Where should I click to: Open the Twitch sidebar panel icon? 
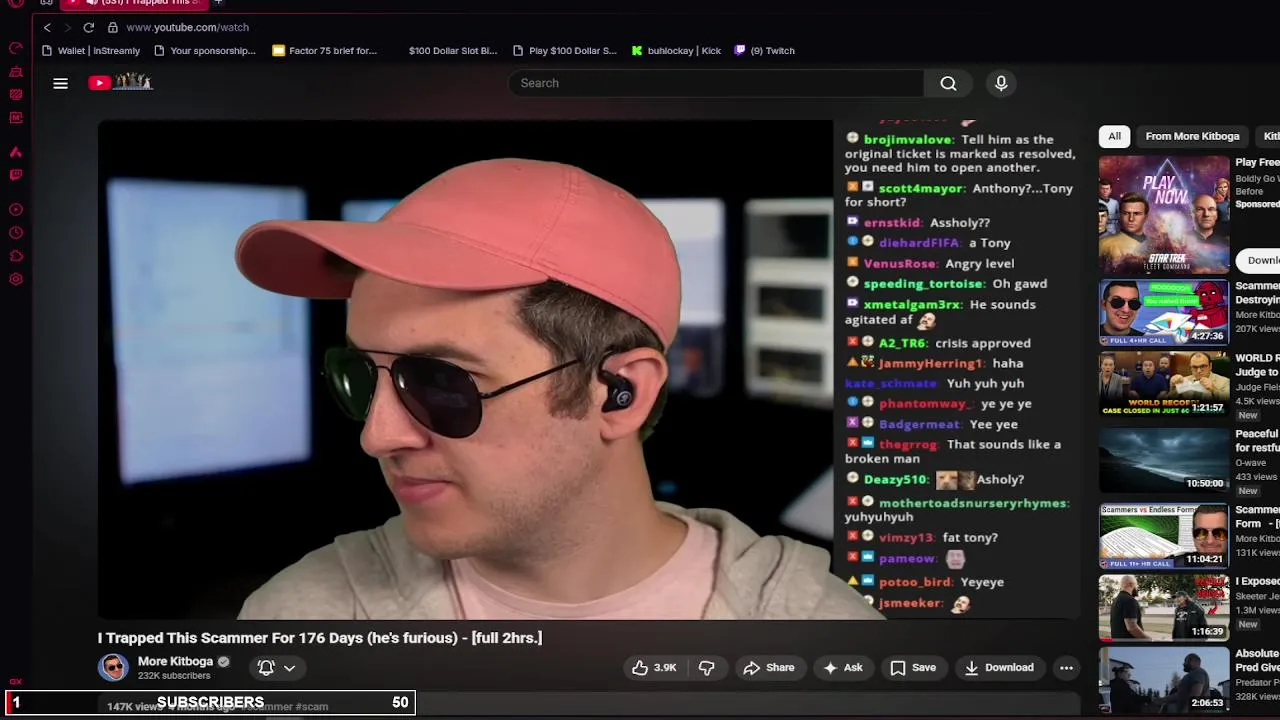coord(16,175)
